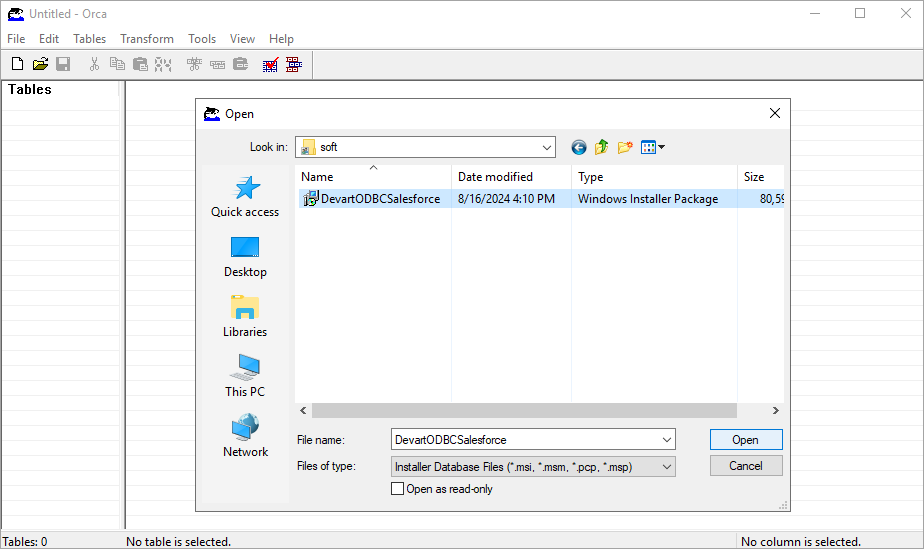Image resolution: width=924 pixels, height=549 pixels.
Task: Click the file list horizontal scrollbar thumb
Action: click(x=524, y=411)
